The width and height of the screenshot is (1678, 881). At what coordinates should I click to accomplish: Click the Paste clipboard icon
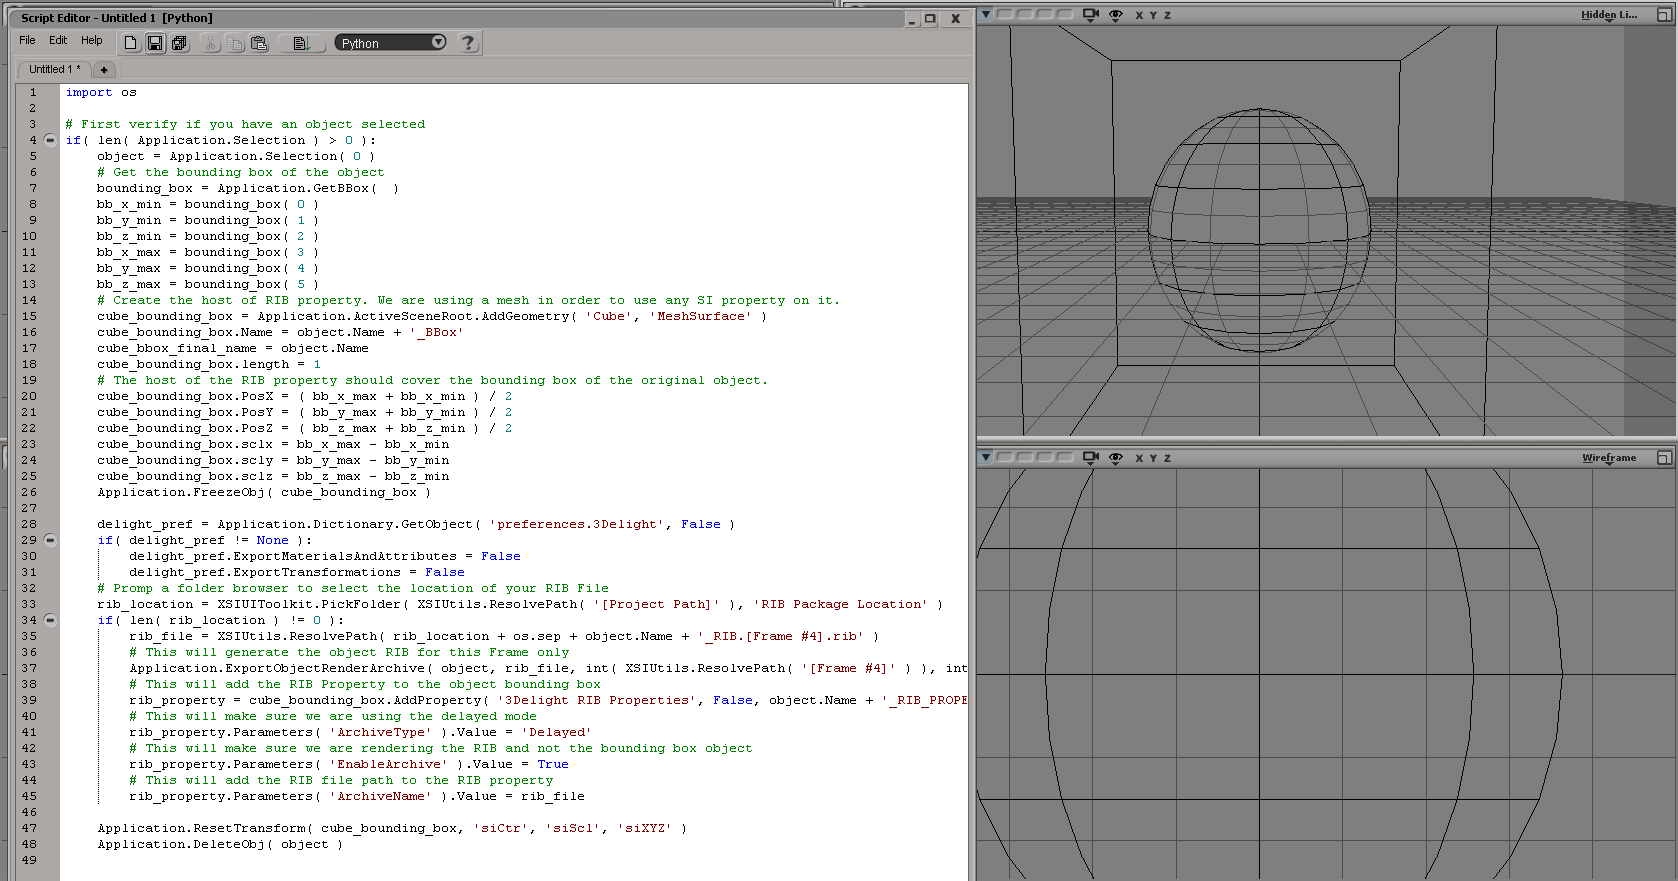pos(259,43)
